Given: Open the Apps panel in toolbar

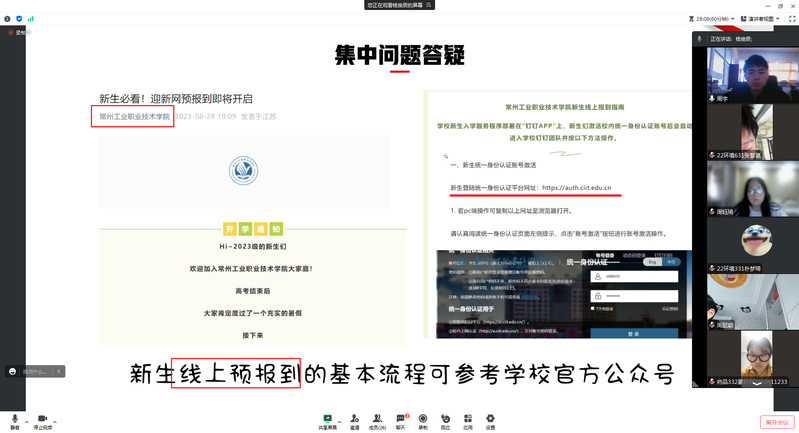Looking at the screenshot, I should [x=467, y=419].
